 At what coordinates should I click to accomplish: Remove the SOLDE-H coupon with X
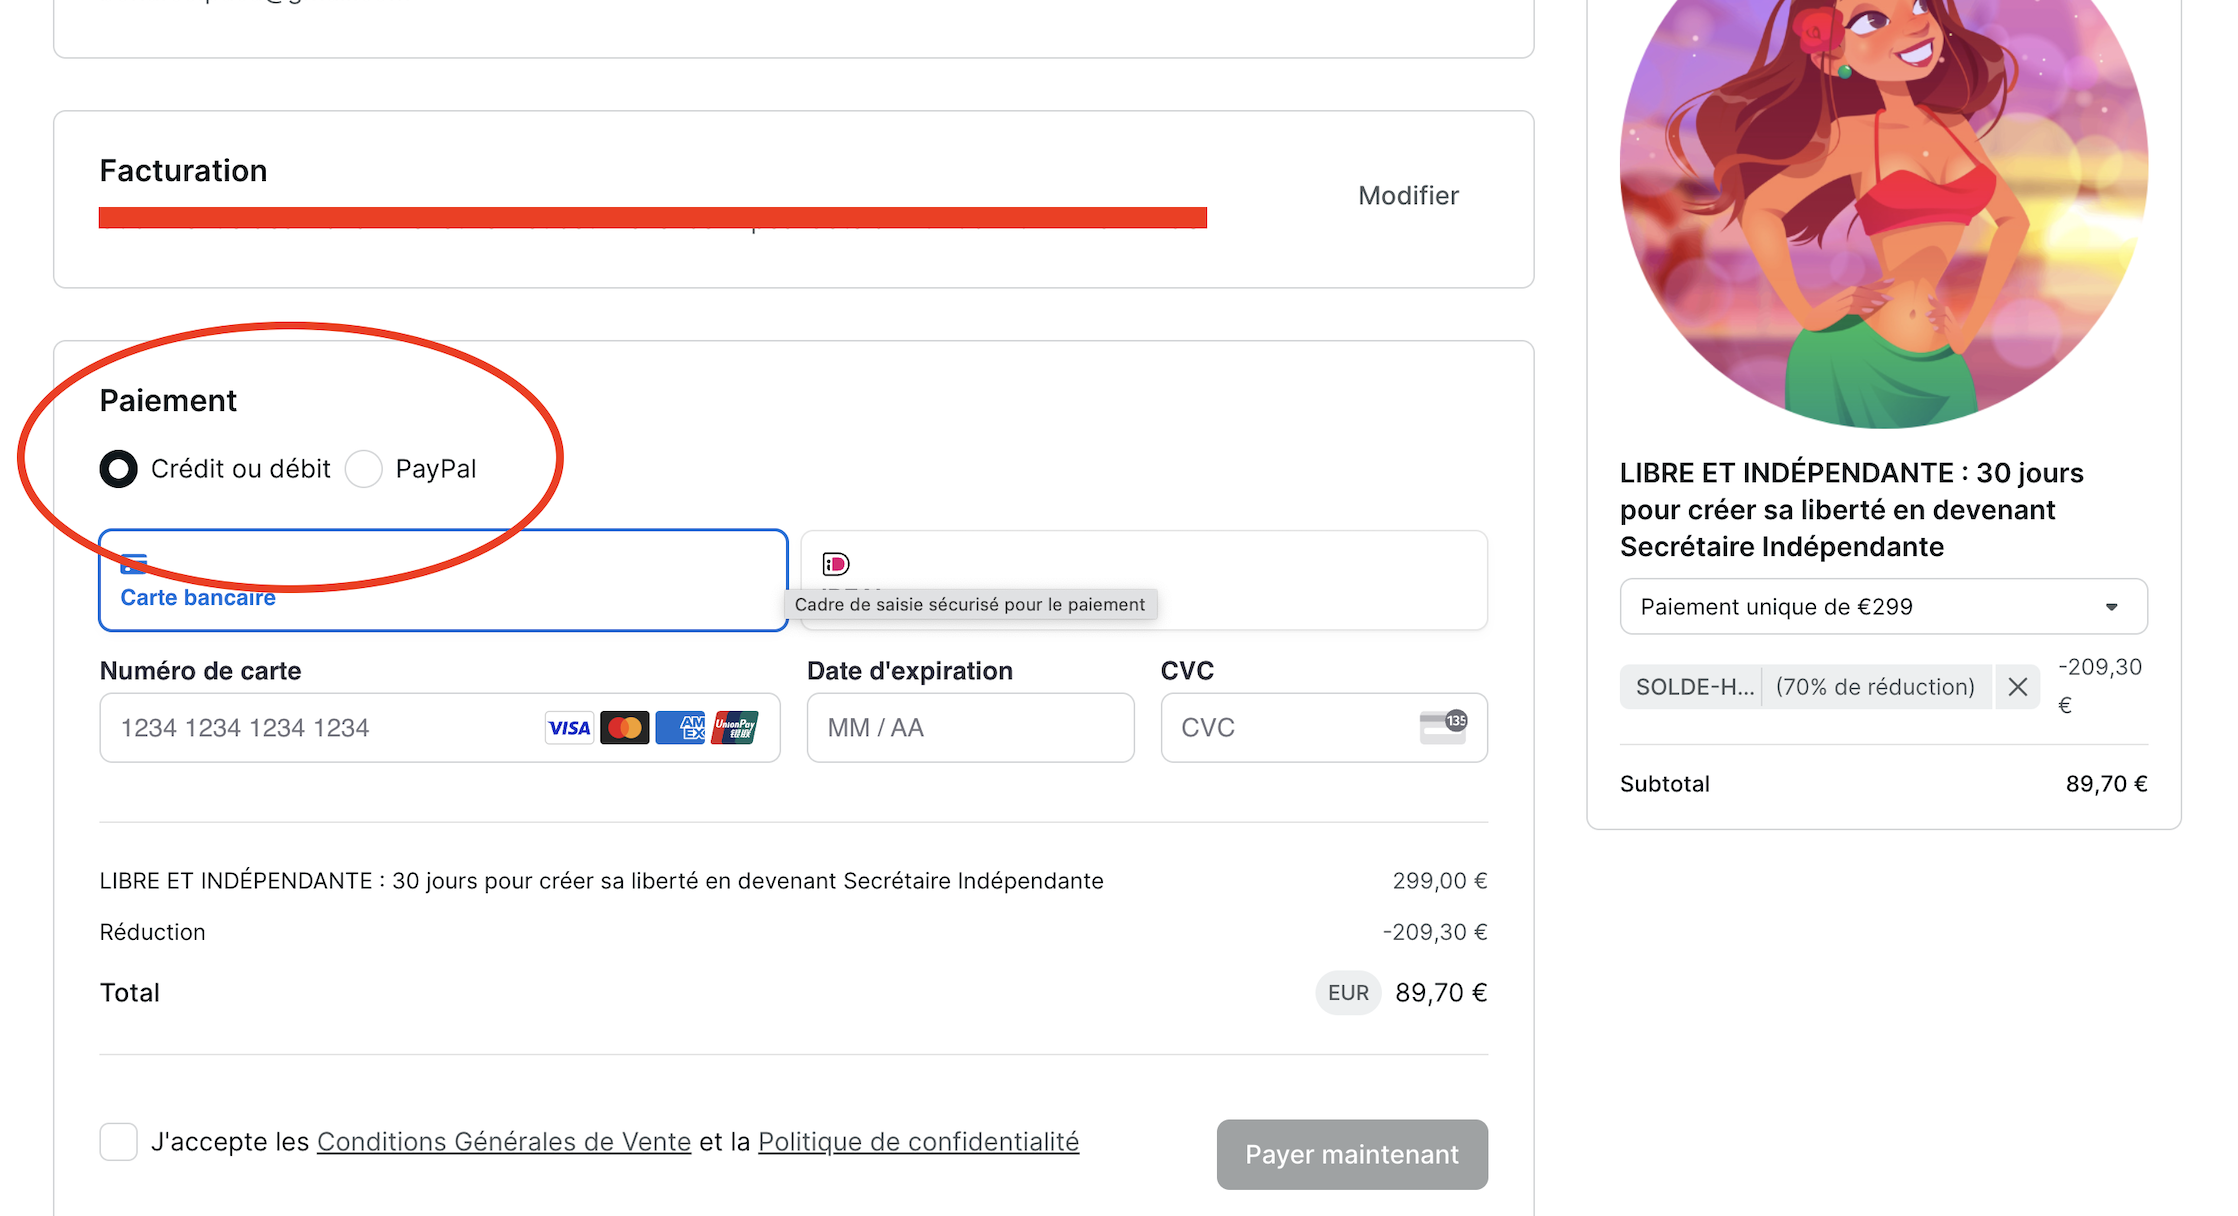[2018, 687]
